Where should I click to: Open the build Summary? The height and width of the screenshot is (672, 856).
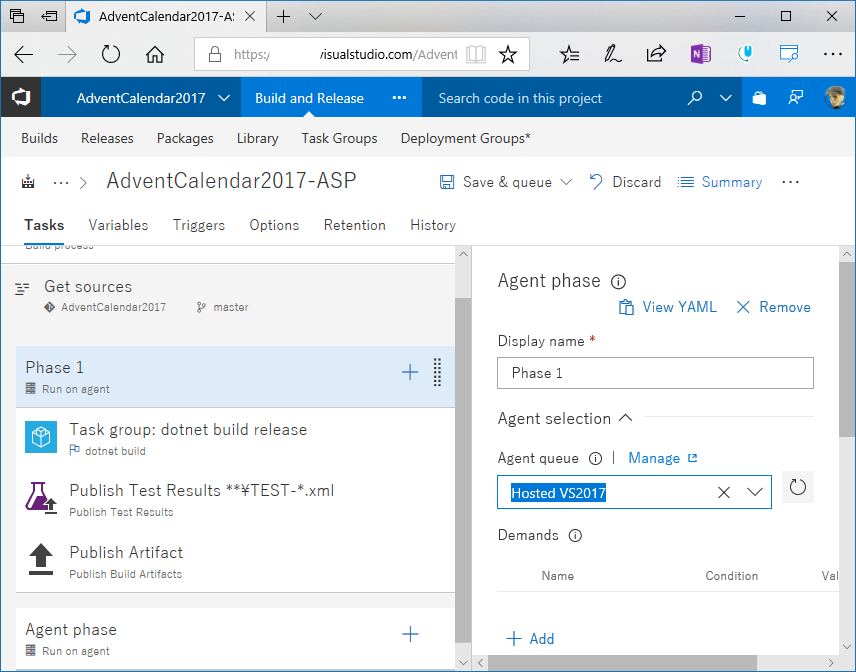pyautogui.click(x=720, y=182)
